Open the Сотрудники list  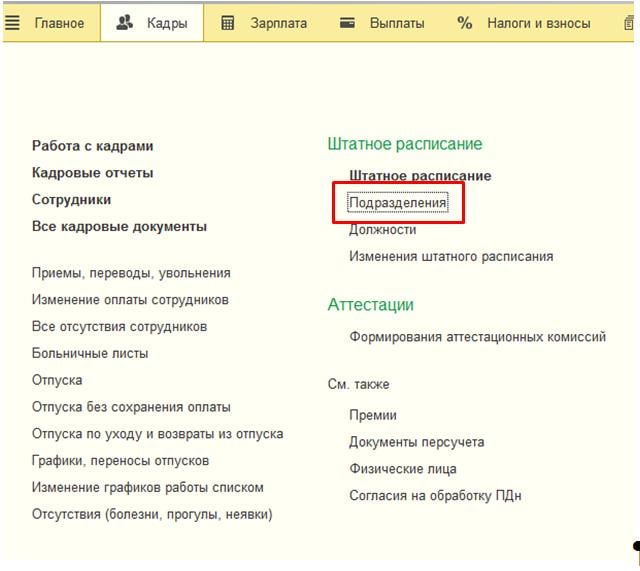[71, 200]
